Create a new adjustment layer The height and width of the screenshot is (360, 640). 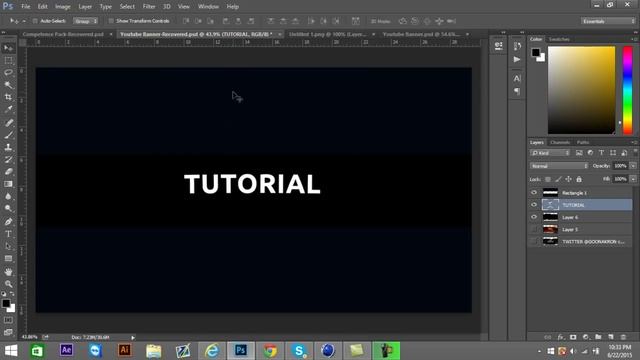tap(586, 337)
